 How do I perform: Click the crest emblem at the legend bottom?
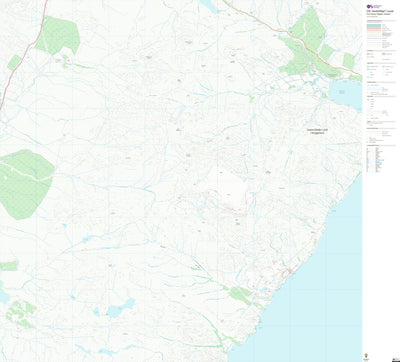click(x=366, y=356)
